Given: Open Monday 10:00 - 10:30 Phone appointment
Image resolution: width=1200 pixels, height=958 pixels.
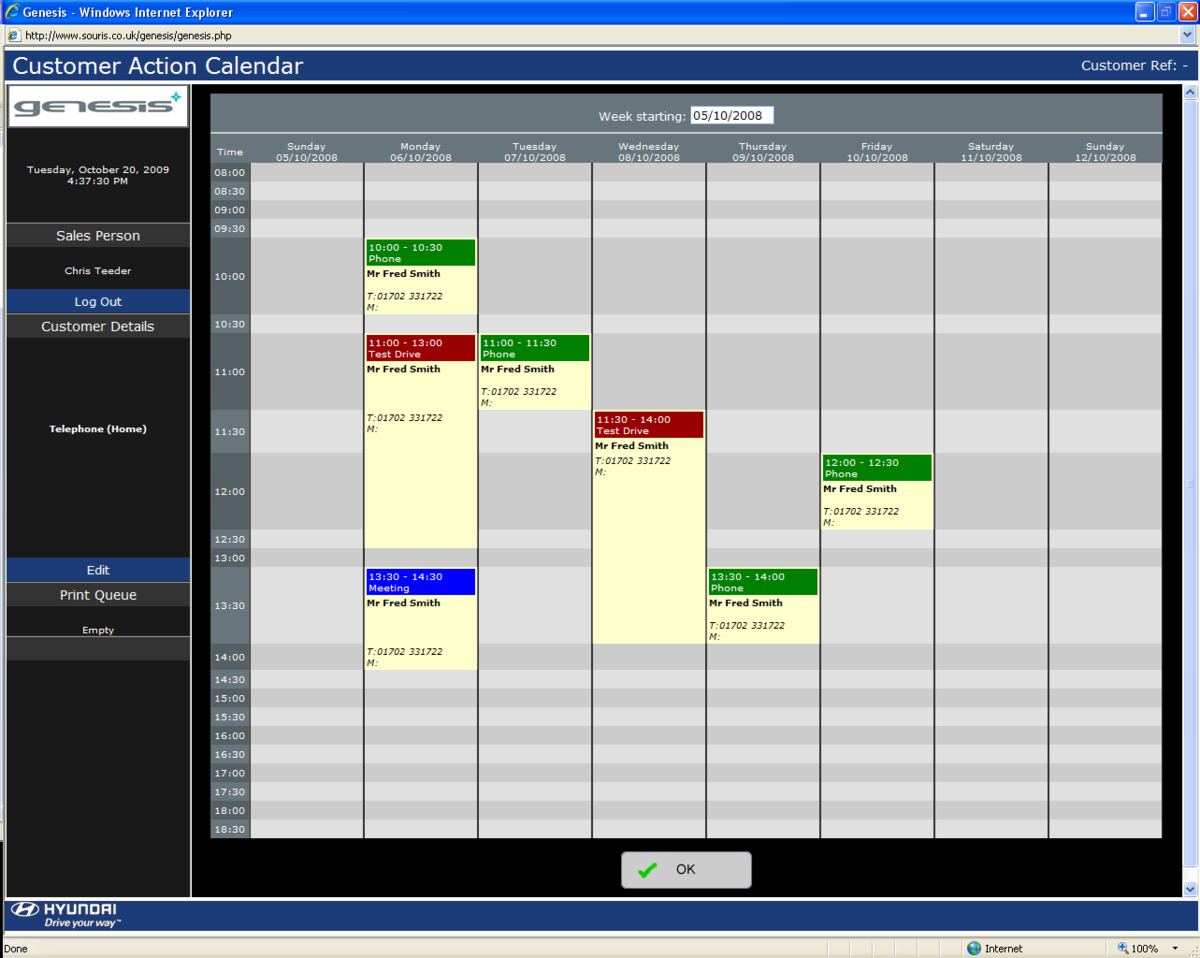Looking at the screenshot, I should 421,277.
